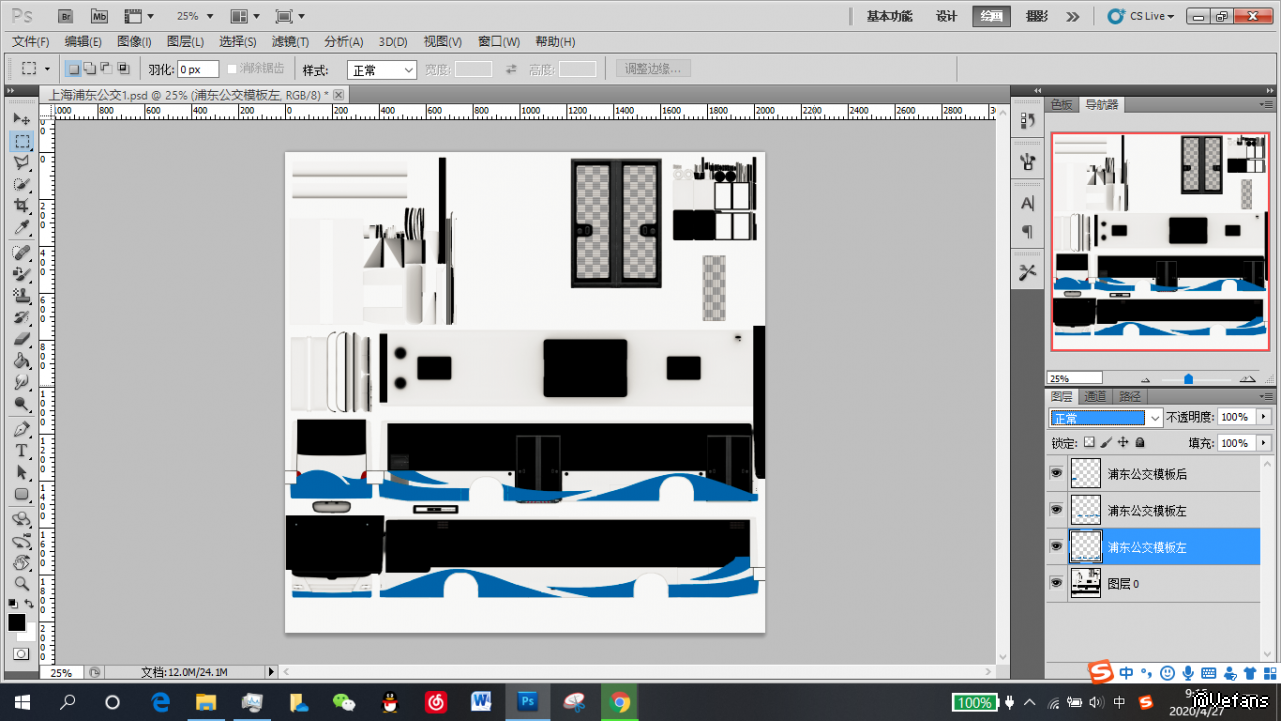Open the 滤镜 filter menu

(290, 41)
